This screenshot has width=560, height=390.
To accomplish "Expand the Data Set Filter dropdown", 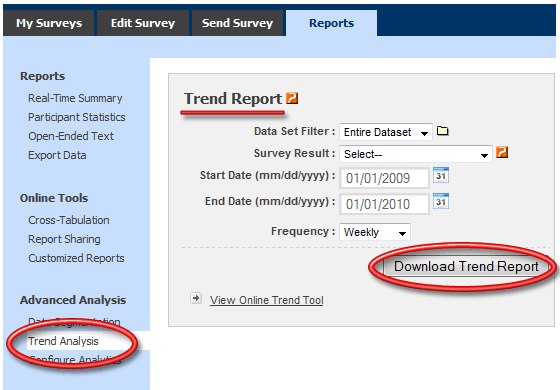I will pos(386,132).
